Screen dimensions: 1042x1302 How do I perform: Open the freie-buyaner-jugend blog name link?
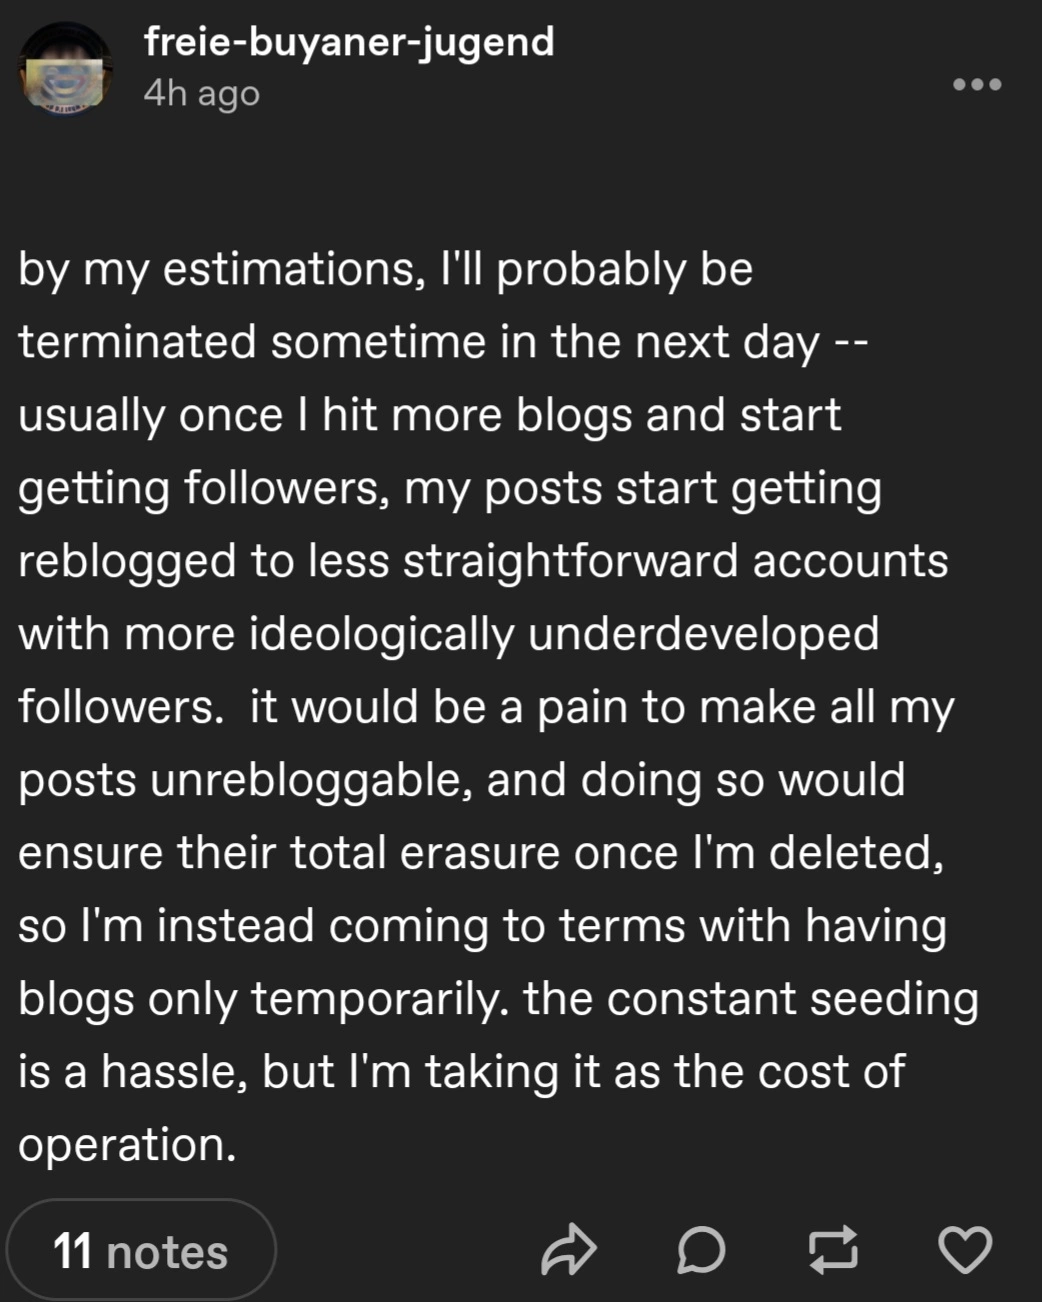click(x=348, y=42)
